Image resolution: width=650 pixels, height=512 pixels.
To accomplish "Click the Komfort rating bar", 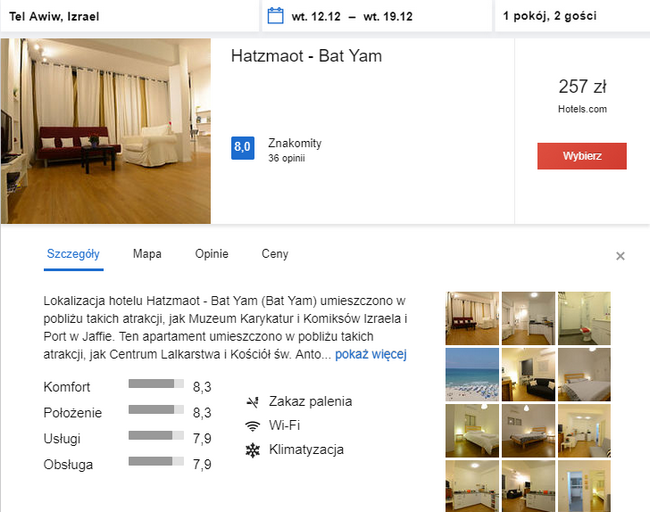I will point(156,383).
